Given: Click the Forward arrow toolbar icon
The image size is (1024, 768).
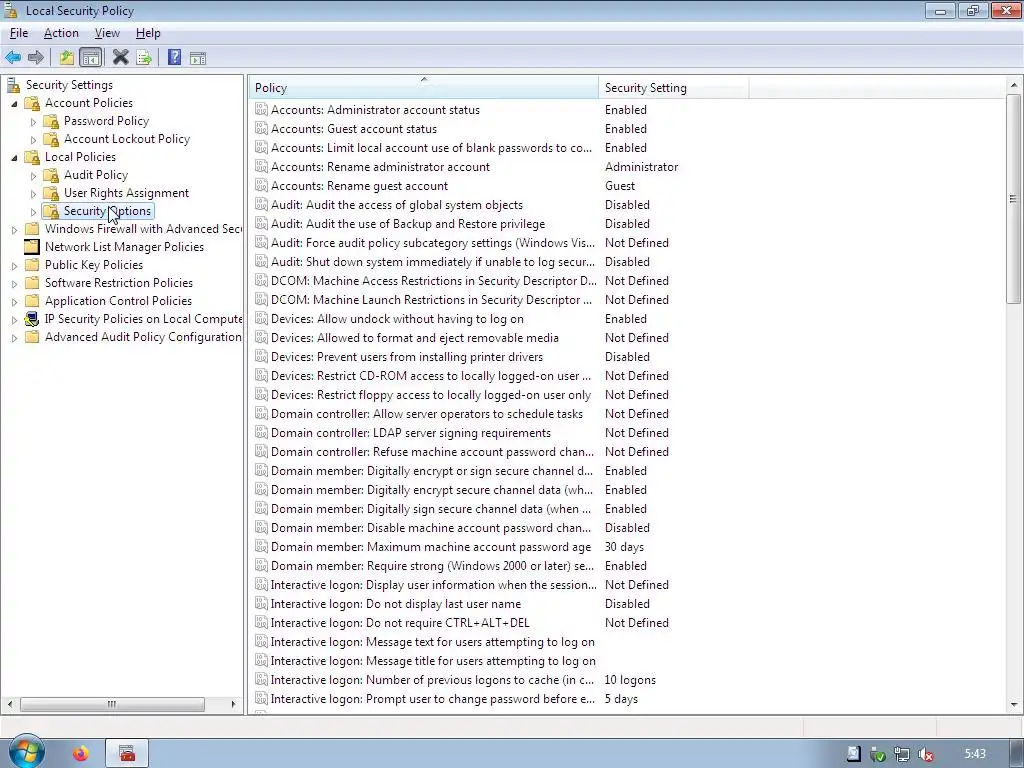Looking at the screenshot, I should 36,57.
